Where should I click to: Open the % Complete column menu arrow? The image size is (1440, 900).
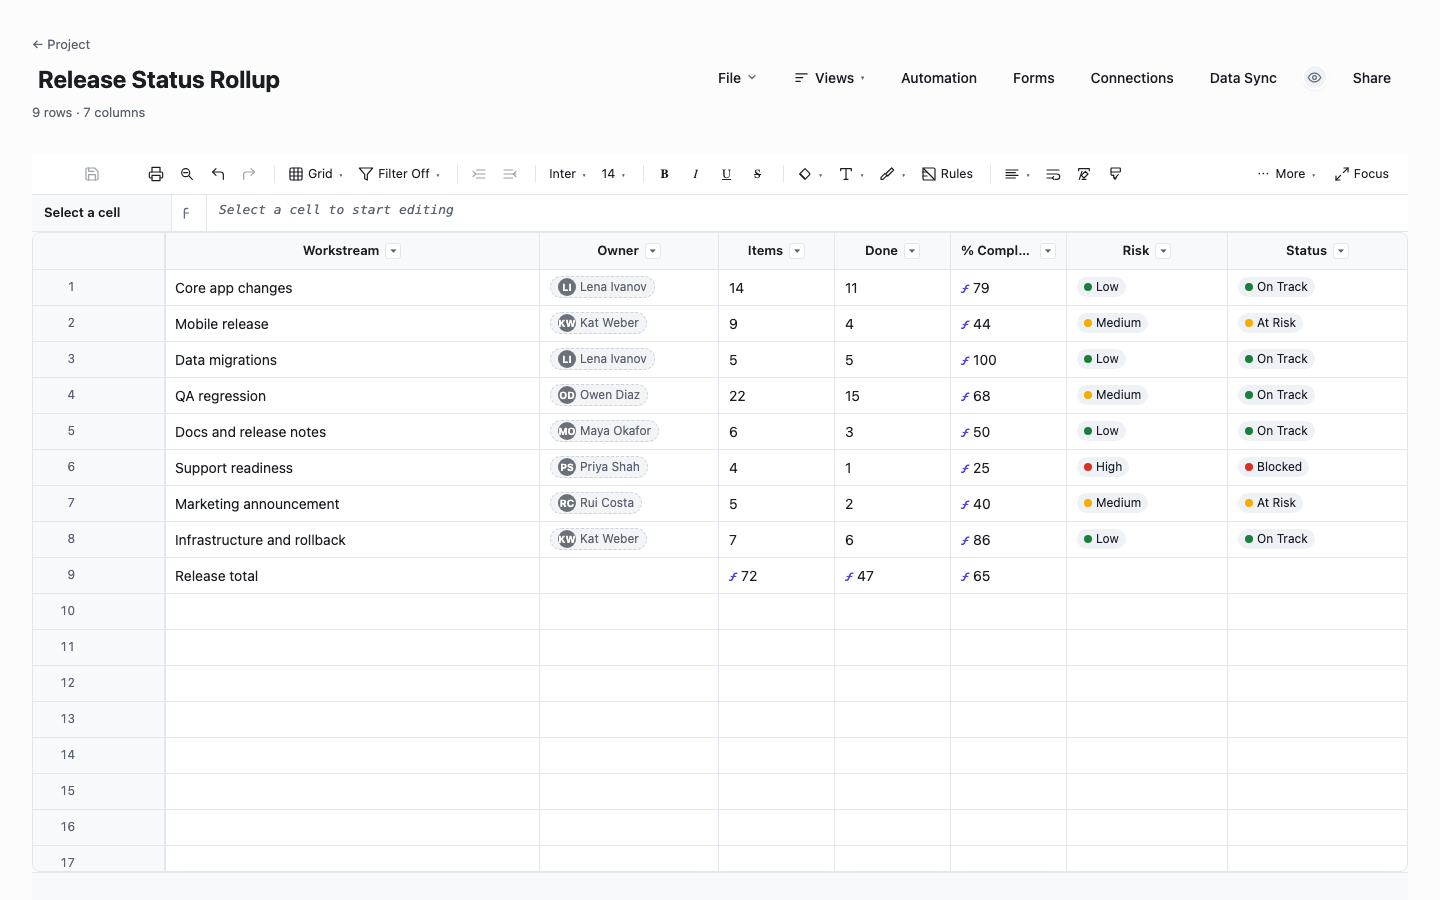[1048, 251]
